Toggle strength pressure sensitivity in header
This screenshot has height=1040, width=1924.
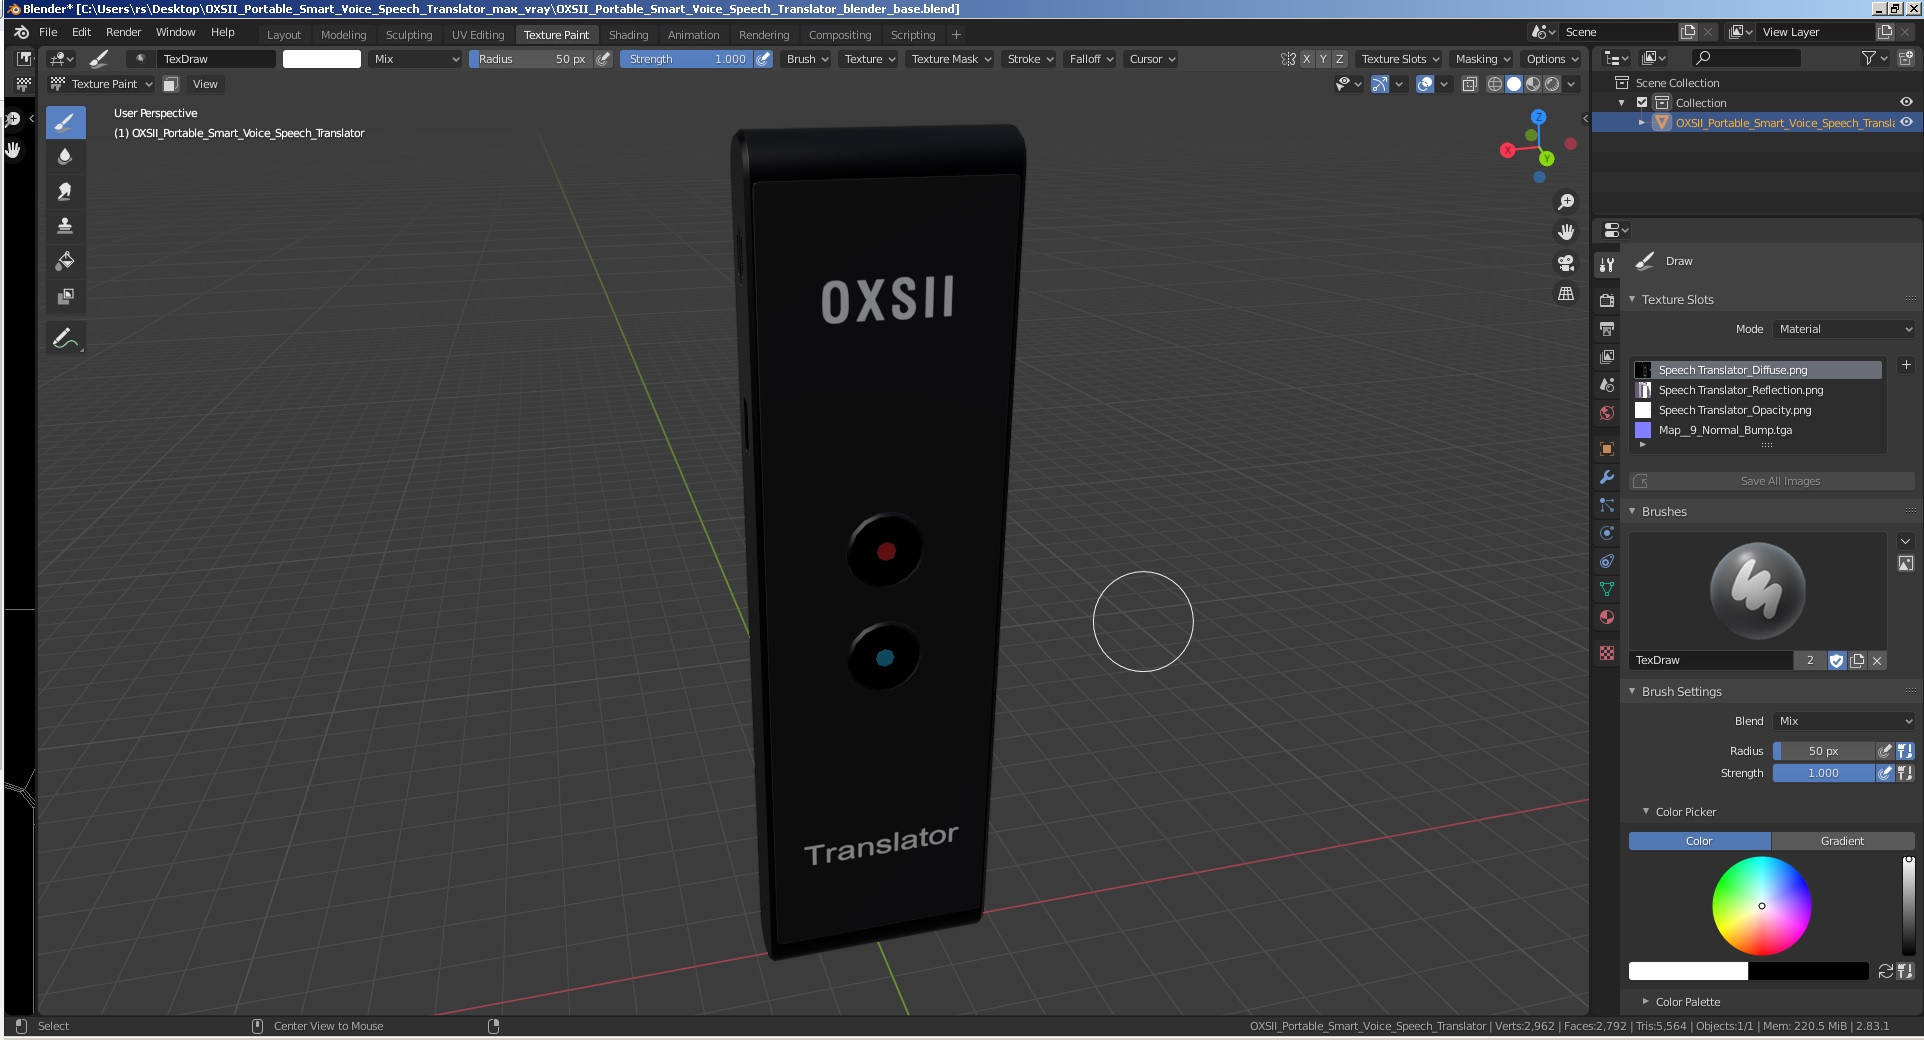point(764,59)
